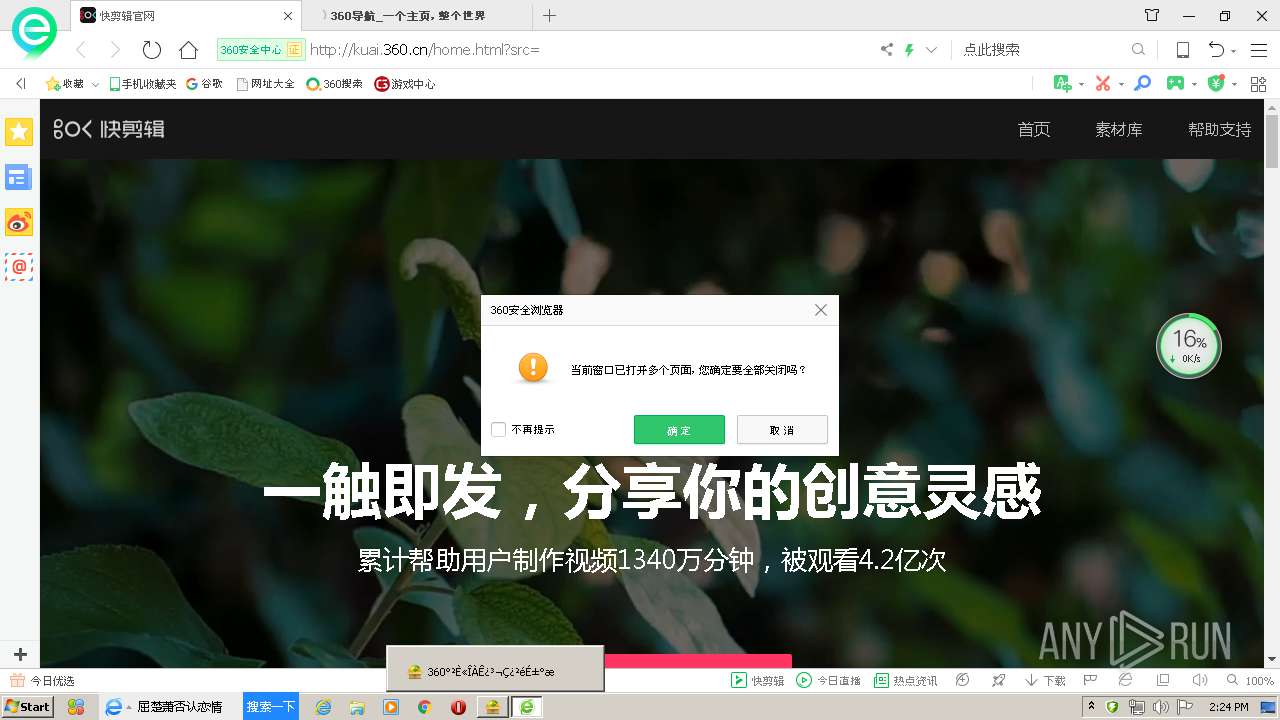
Task: Collapse the bookmarks bar arrow
Action: [x=21, y=84]
